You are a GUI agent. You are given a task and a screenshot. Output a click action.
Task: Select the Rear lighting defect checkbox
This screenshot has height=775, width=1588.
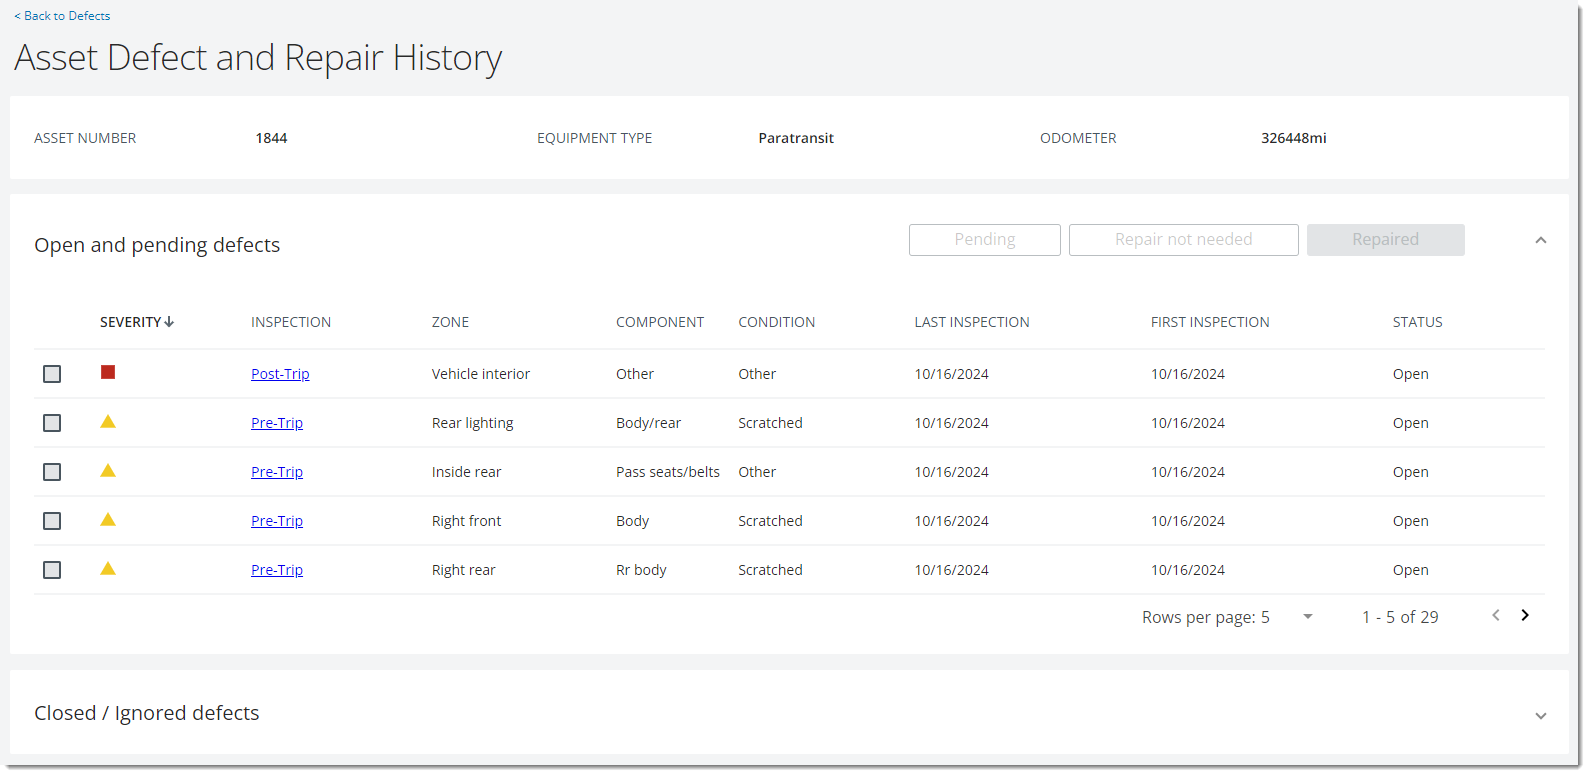pos(52,423)
